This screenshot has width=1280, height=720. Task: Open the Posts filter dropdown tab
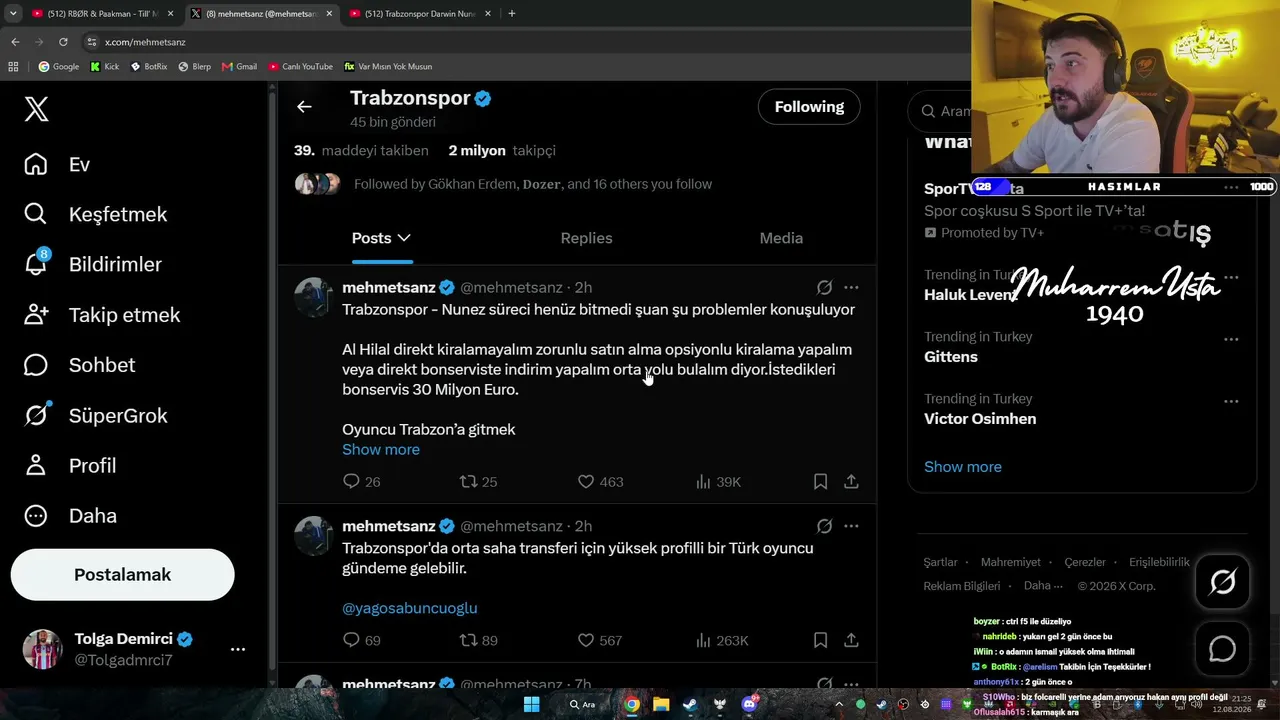coord(381,238)
